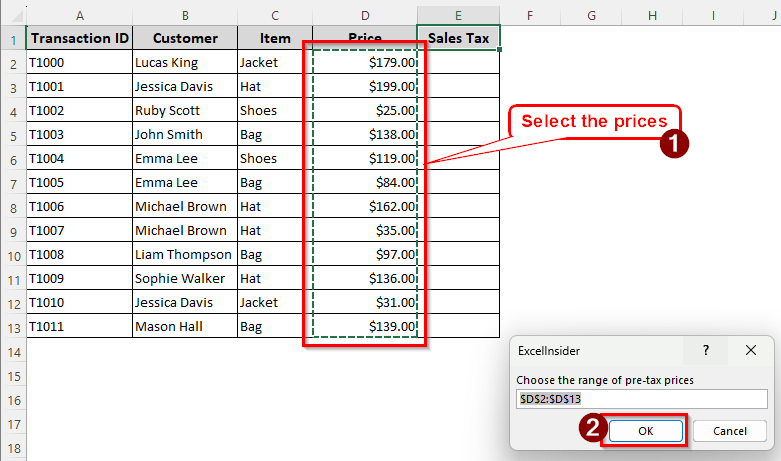The height and width of the screenshot is (461, 781).
Task: Click the Jacket cell in row 2
Action: coord(275,62)
